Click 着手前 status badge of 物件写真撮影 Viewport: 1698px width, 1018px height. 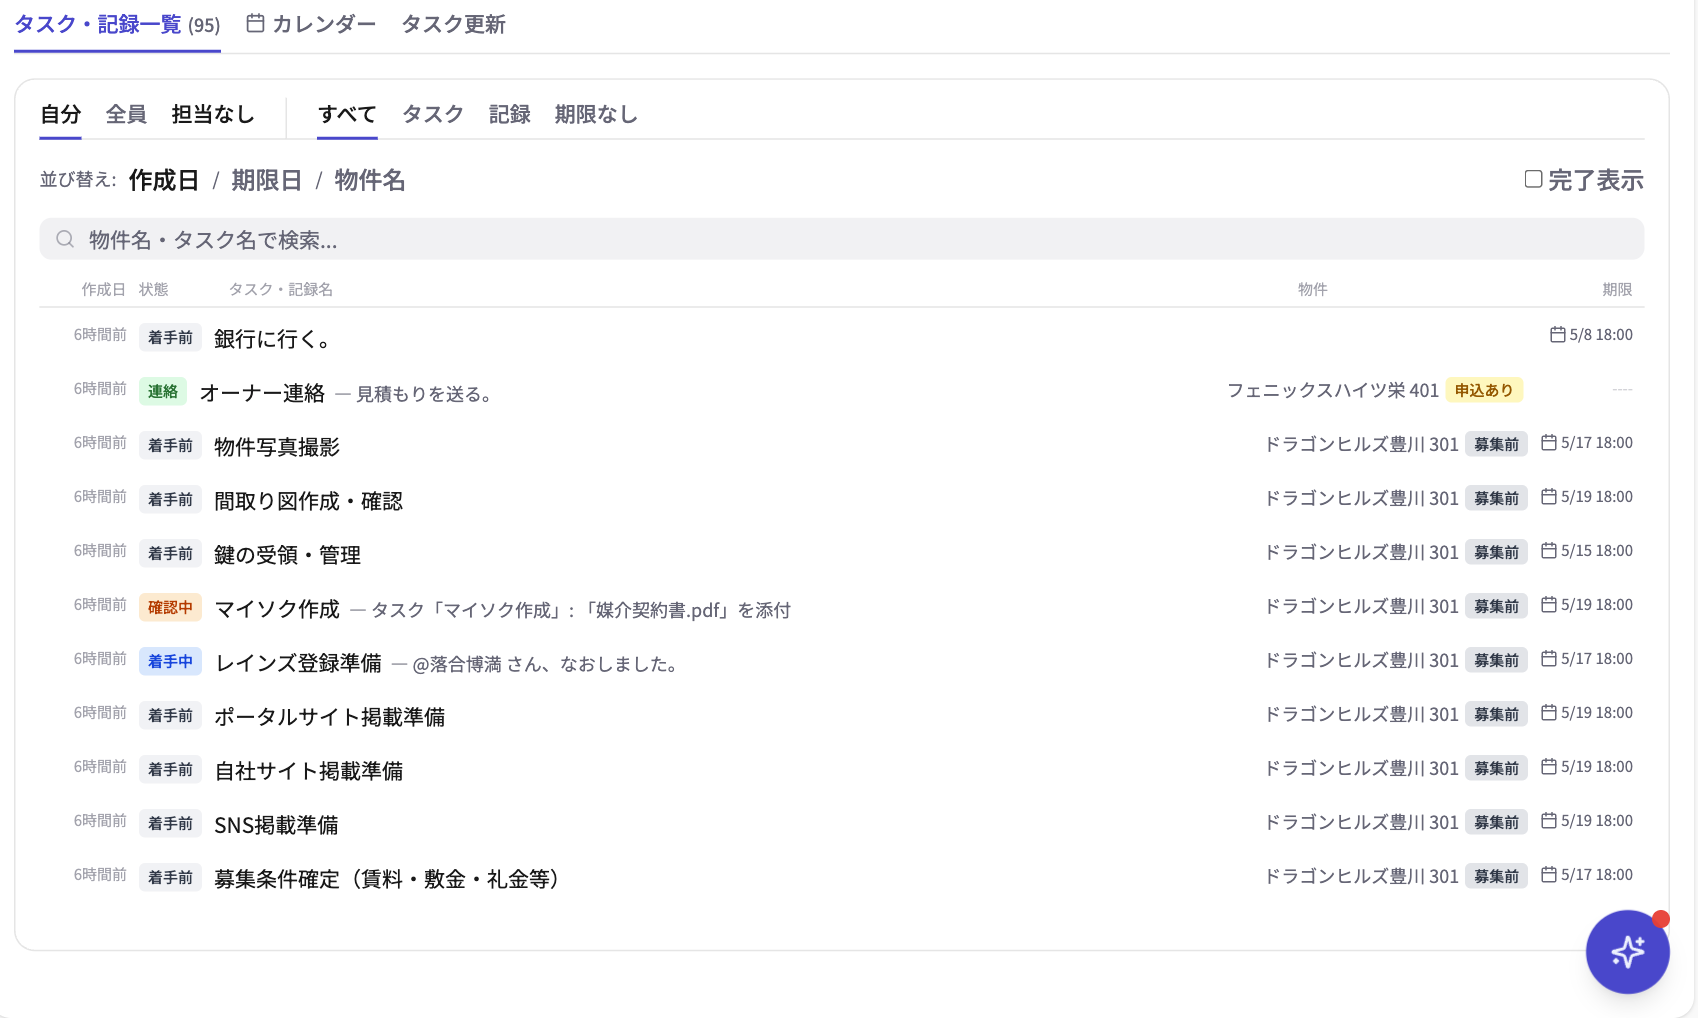(170, 446)
